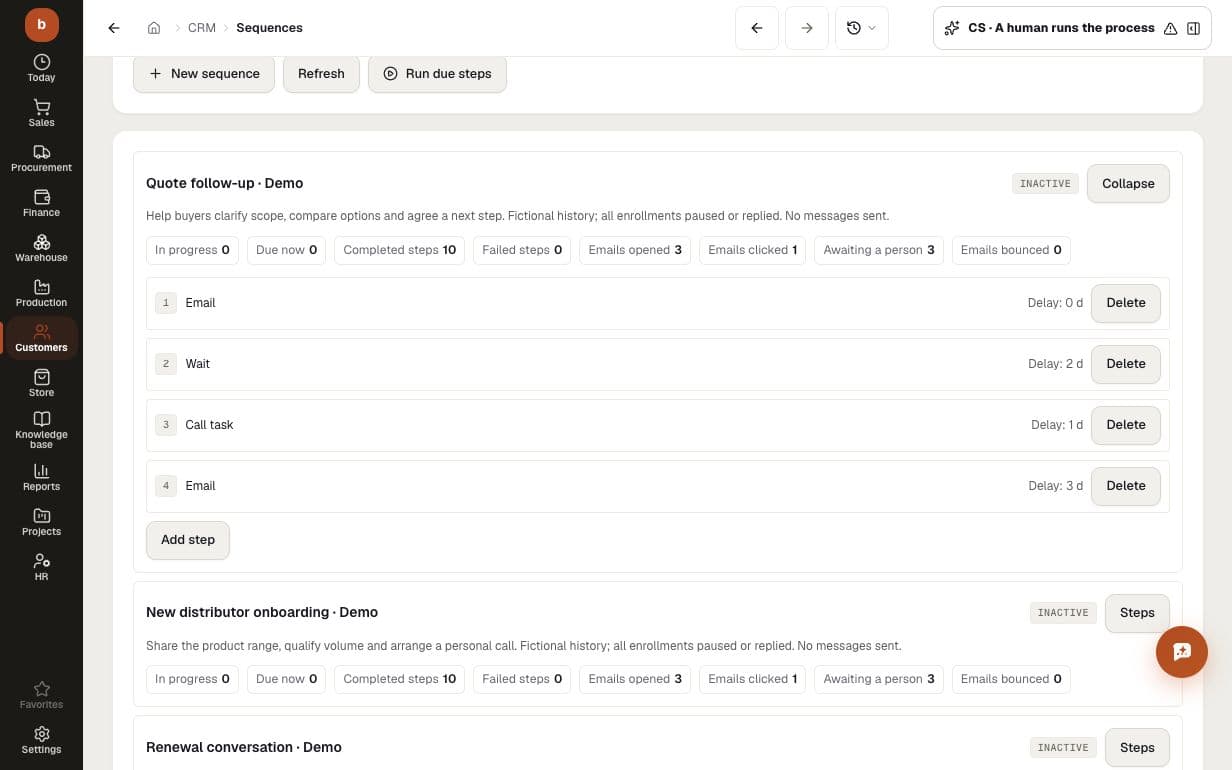The height and width of the screenshot is (770, 1232).
Task: Click Quote follow-up 'In progress 0' chip
Action: [192, 250]
